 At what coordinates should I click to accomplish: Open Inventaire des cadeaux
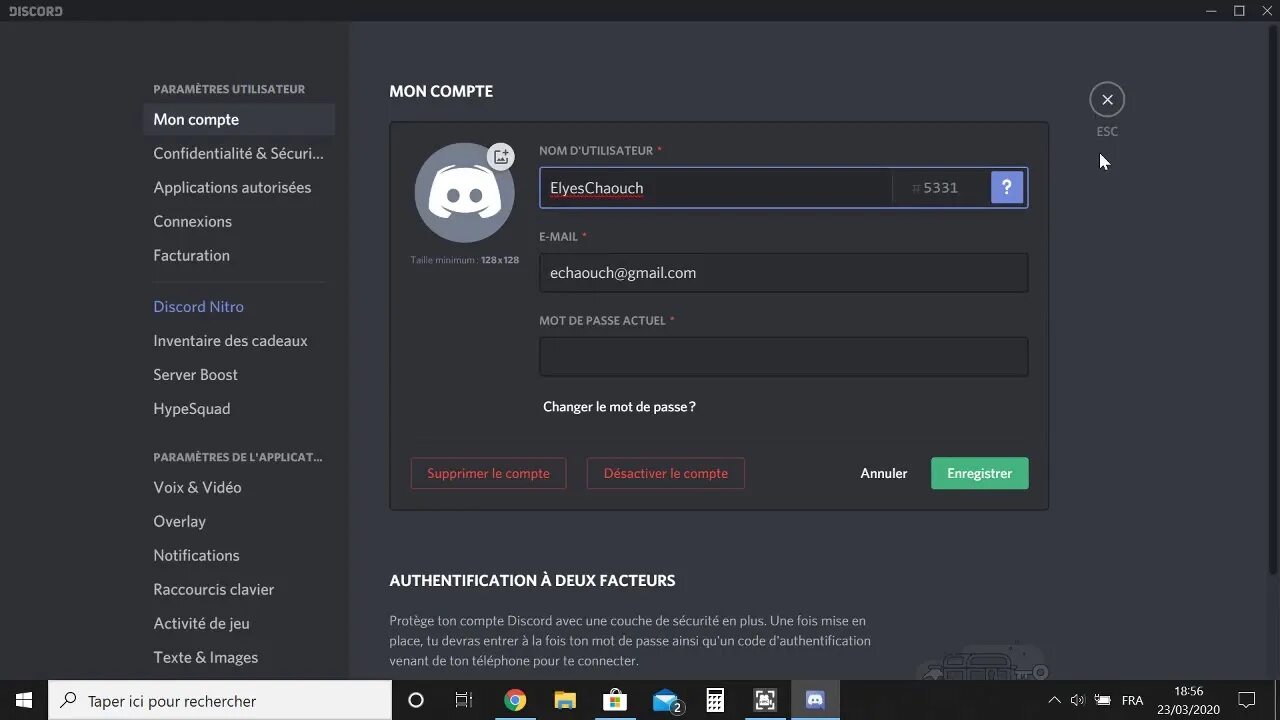pos(239,340)
